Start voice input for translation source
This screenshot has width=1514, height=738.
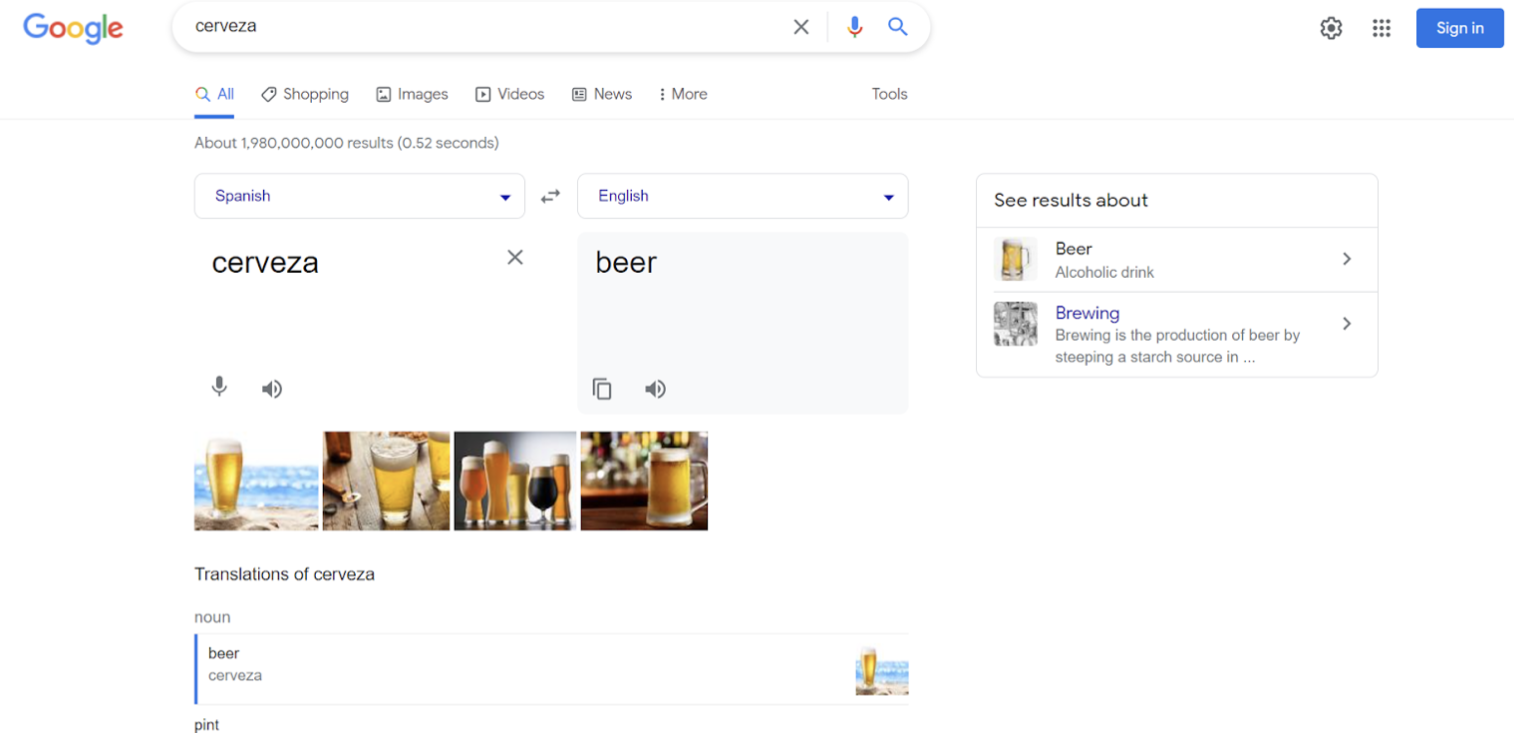pos(219,387)
